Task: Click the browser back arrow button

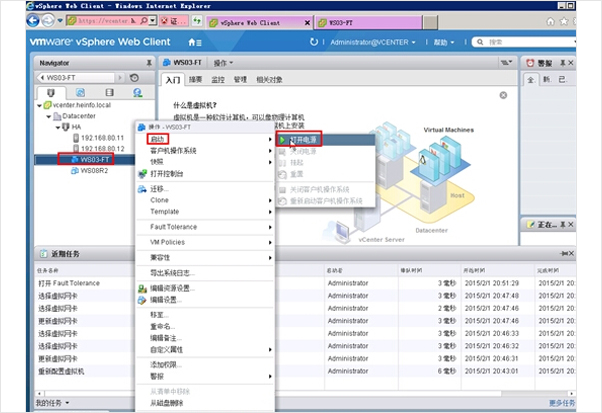Action: point(33,20)
